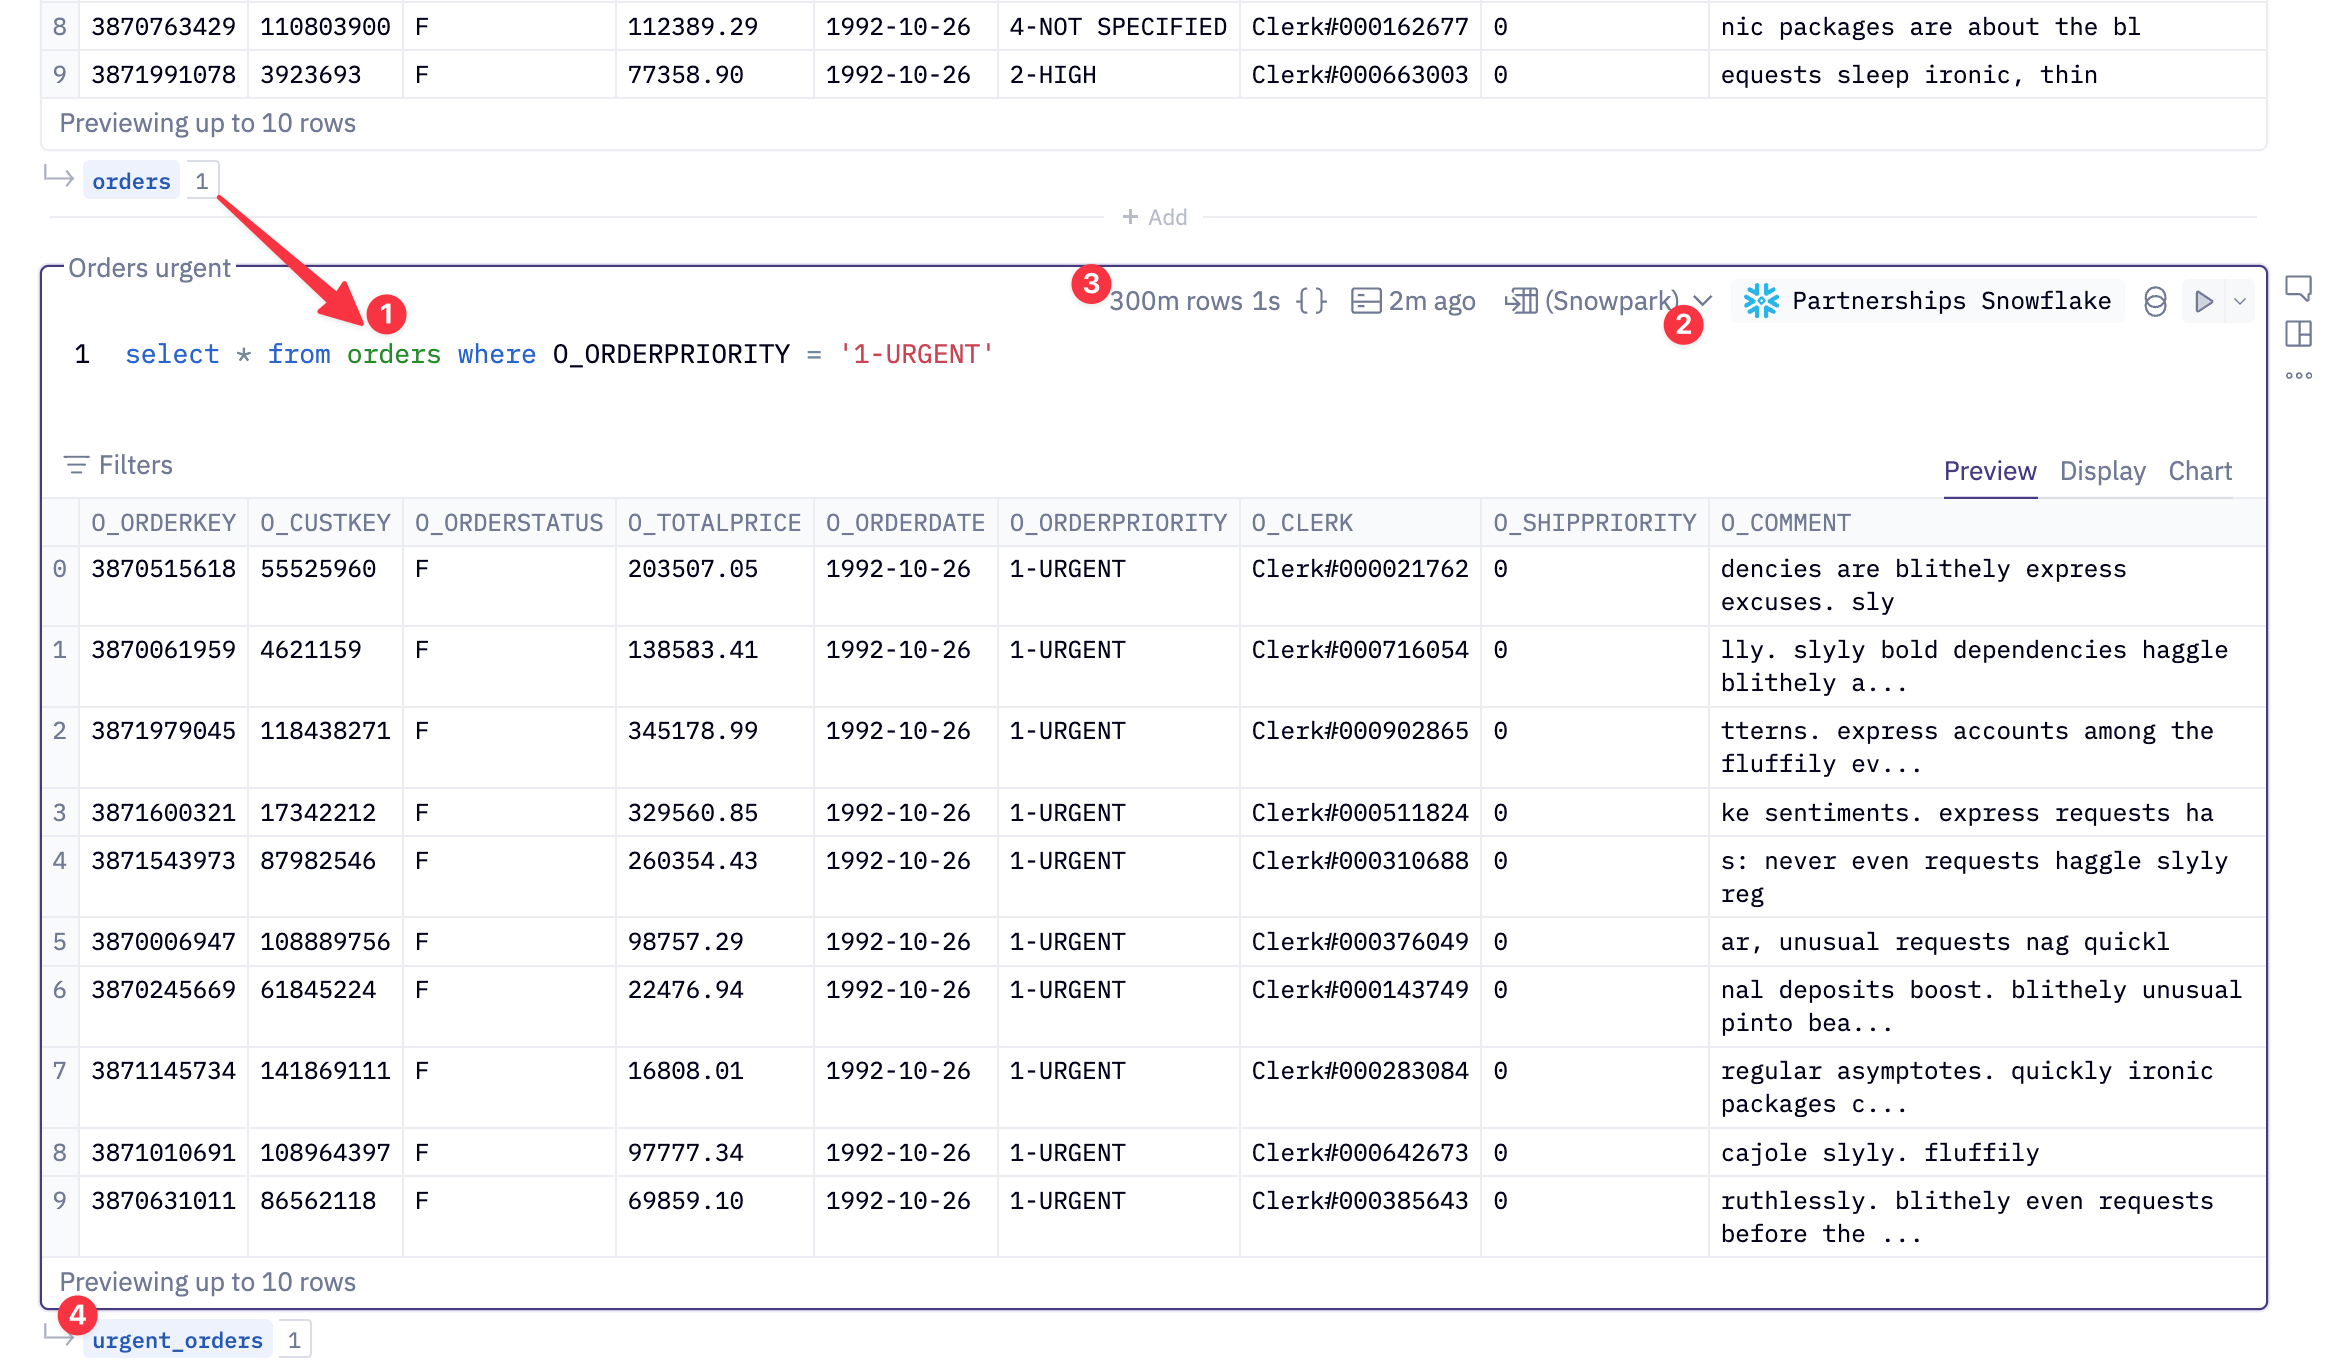
Task: Click the database schema browser icon
Action: 2155,301
